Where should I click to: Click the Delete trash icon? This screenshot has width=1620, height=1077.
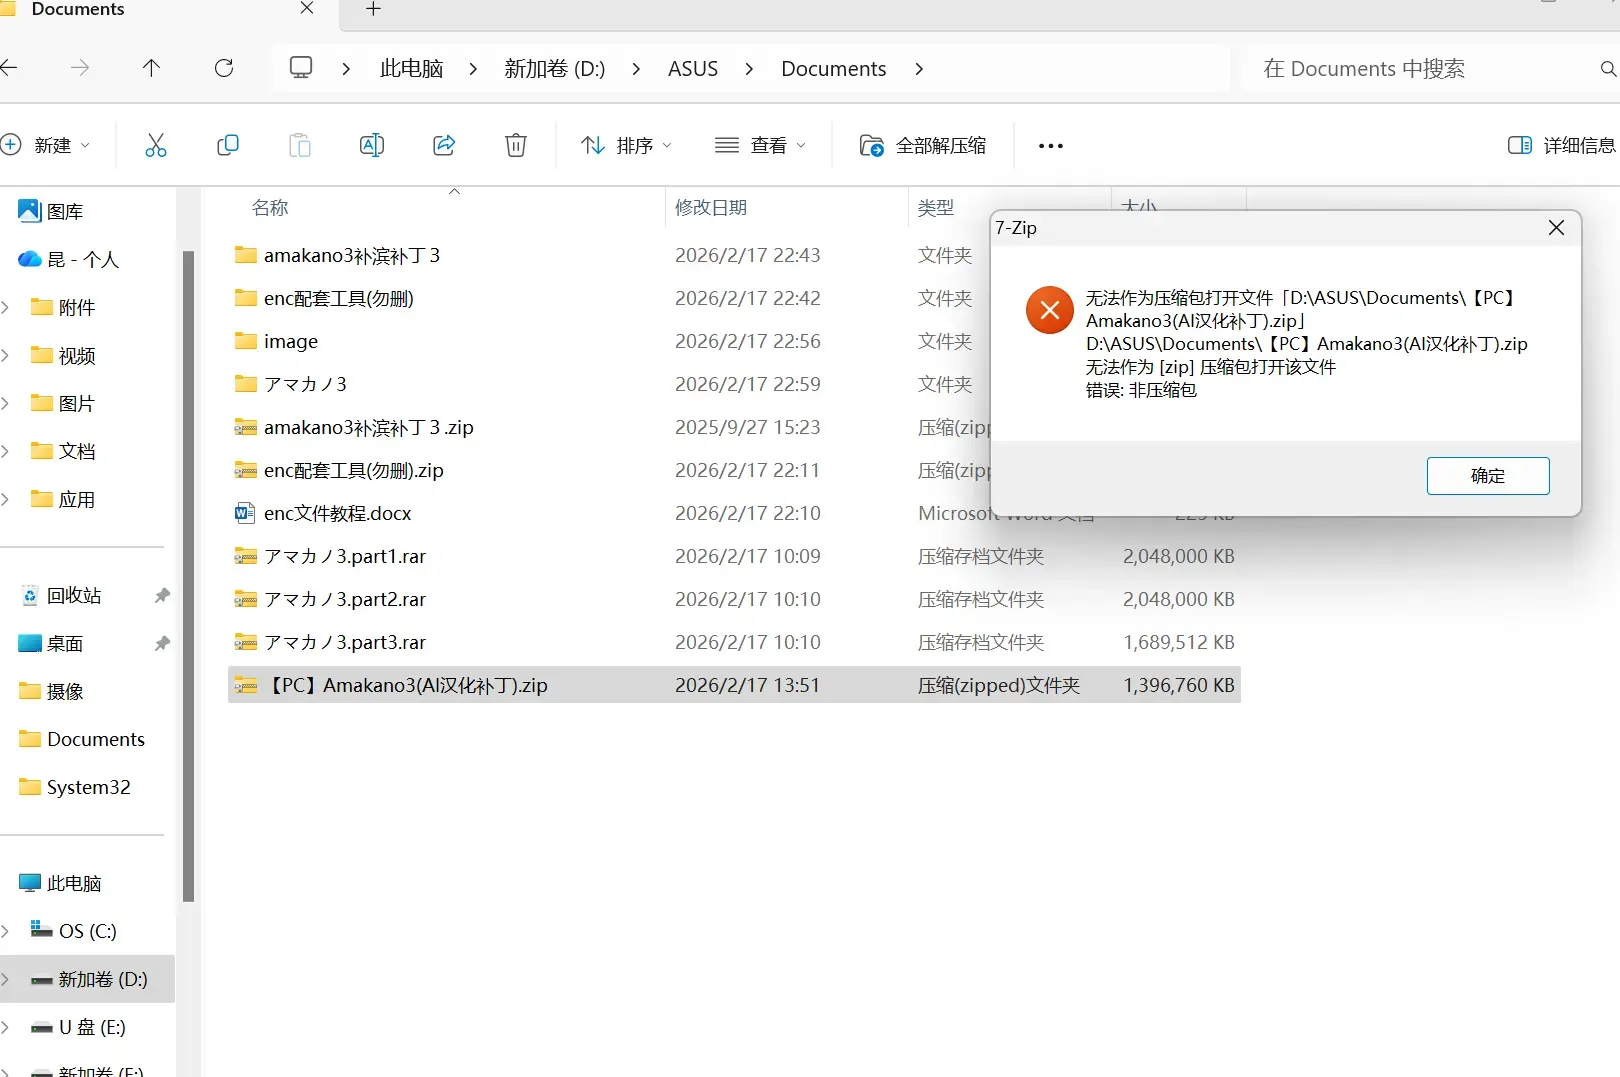point(516,146)
